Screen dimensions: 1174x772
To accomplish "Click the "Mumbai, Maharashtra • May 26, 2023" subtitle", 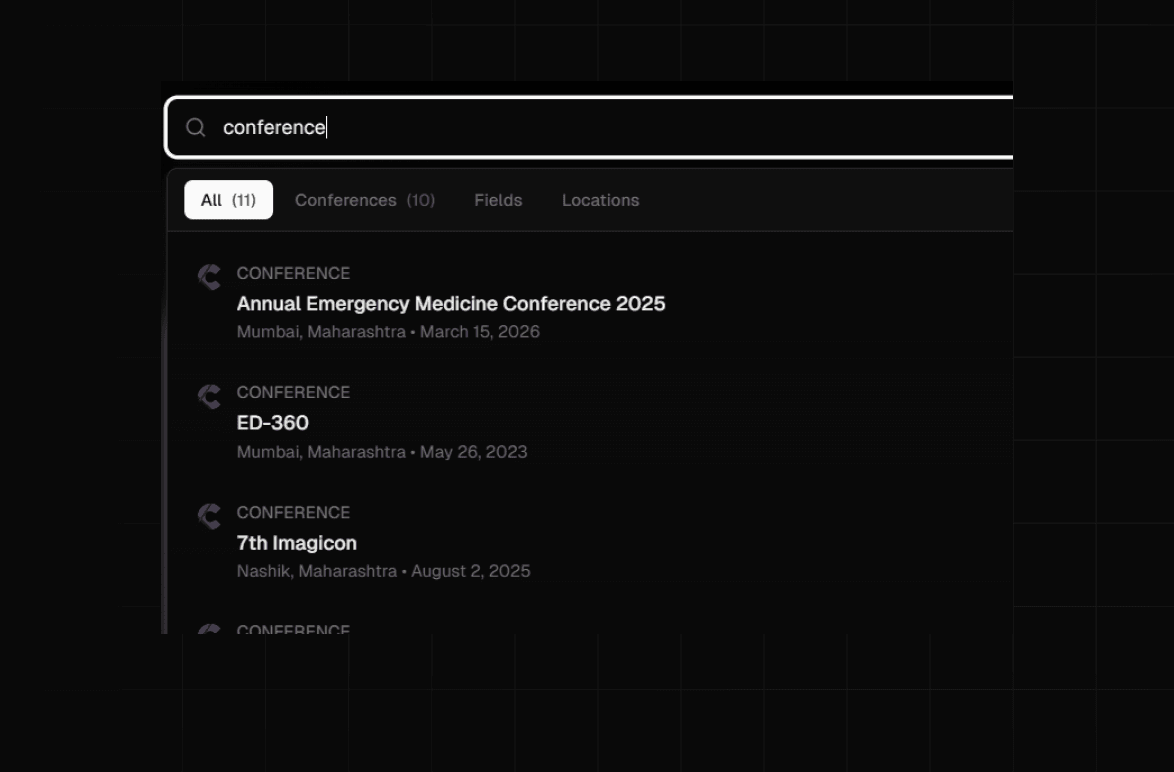I will tap(382, 452).
